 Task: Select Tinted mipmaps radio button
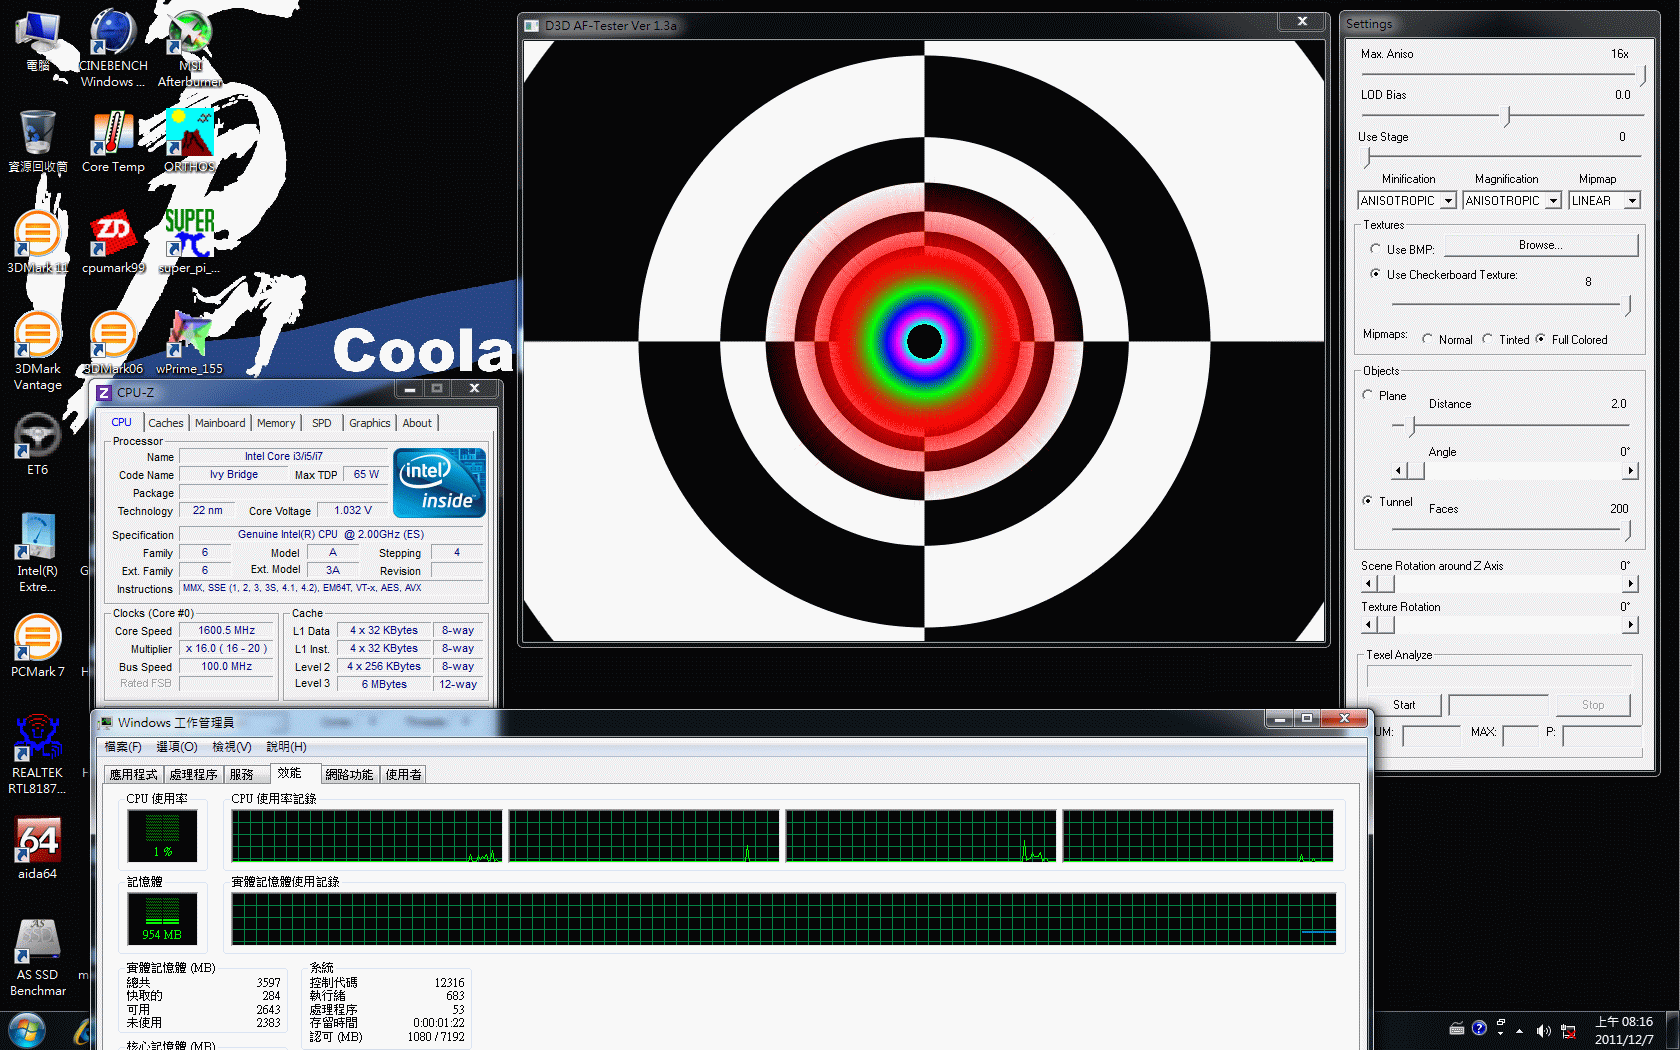pyautogui.click(x=1487, y=339)
